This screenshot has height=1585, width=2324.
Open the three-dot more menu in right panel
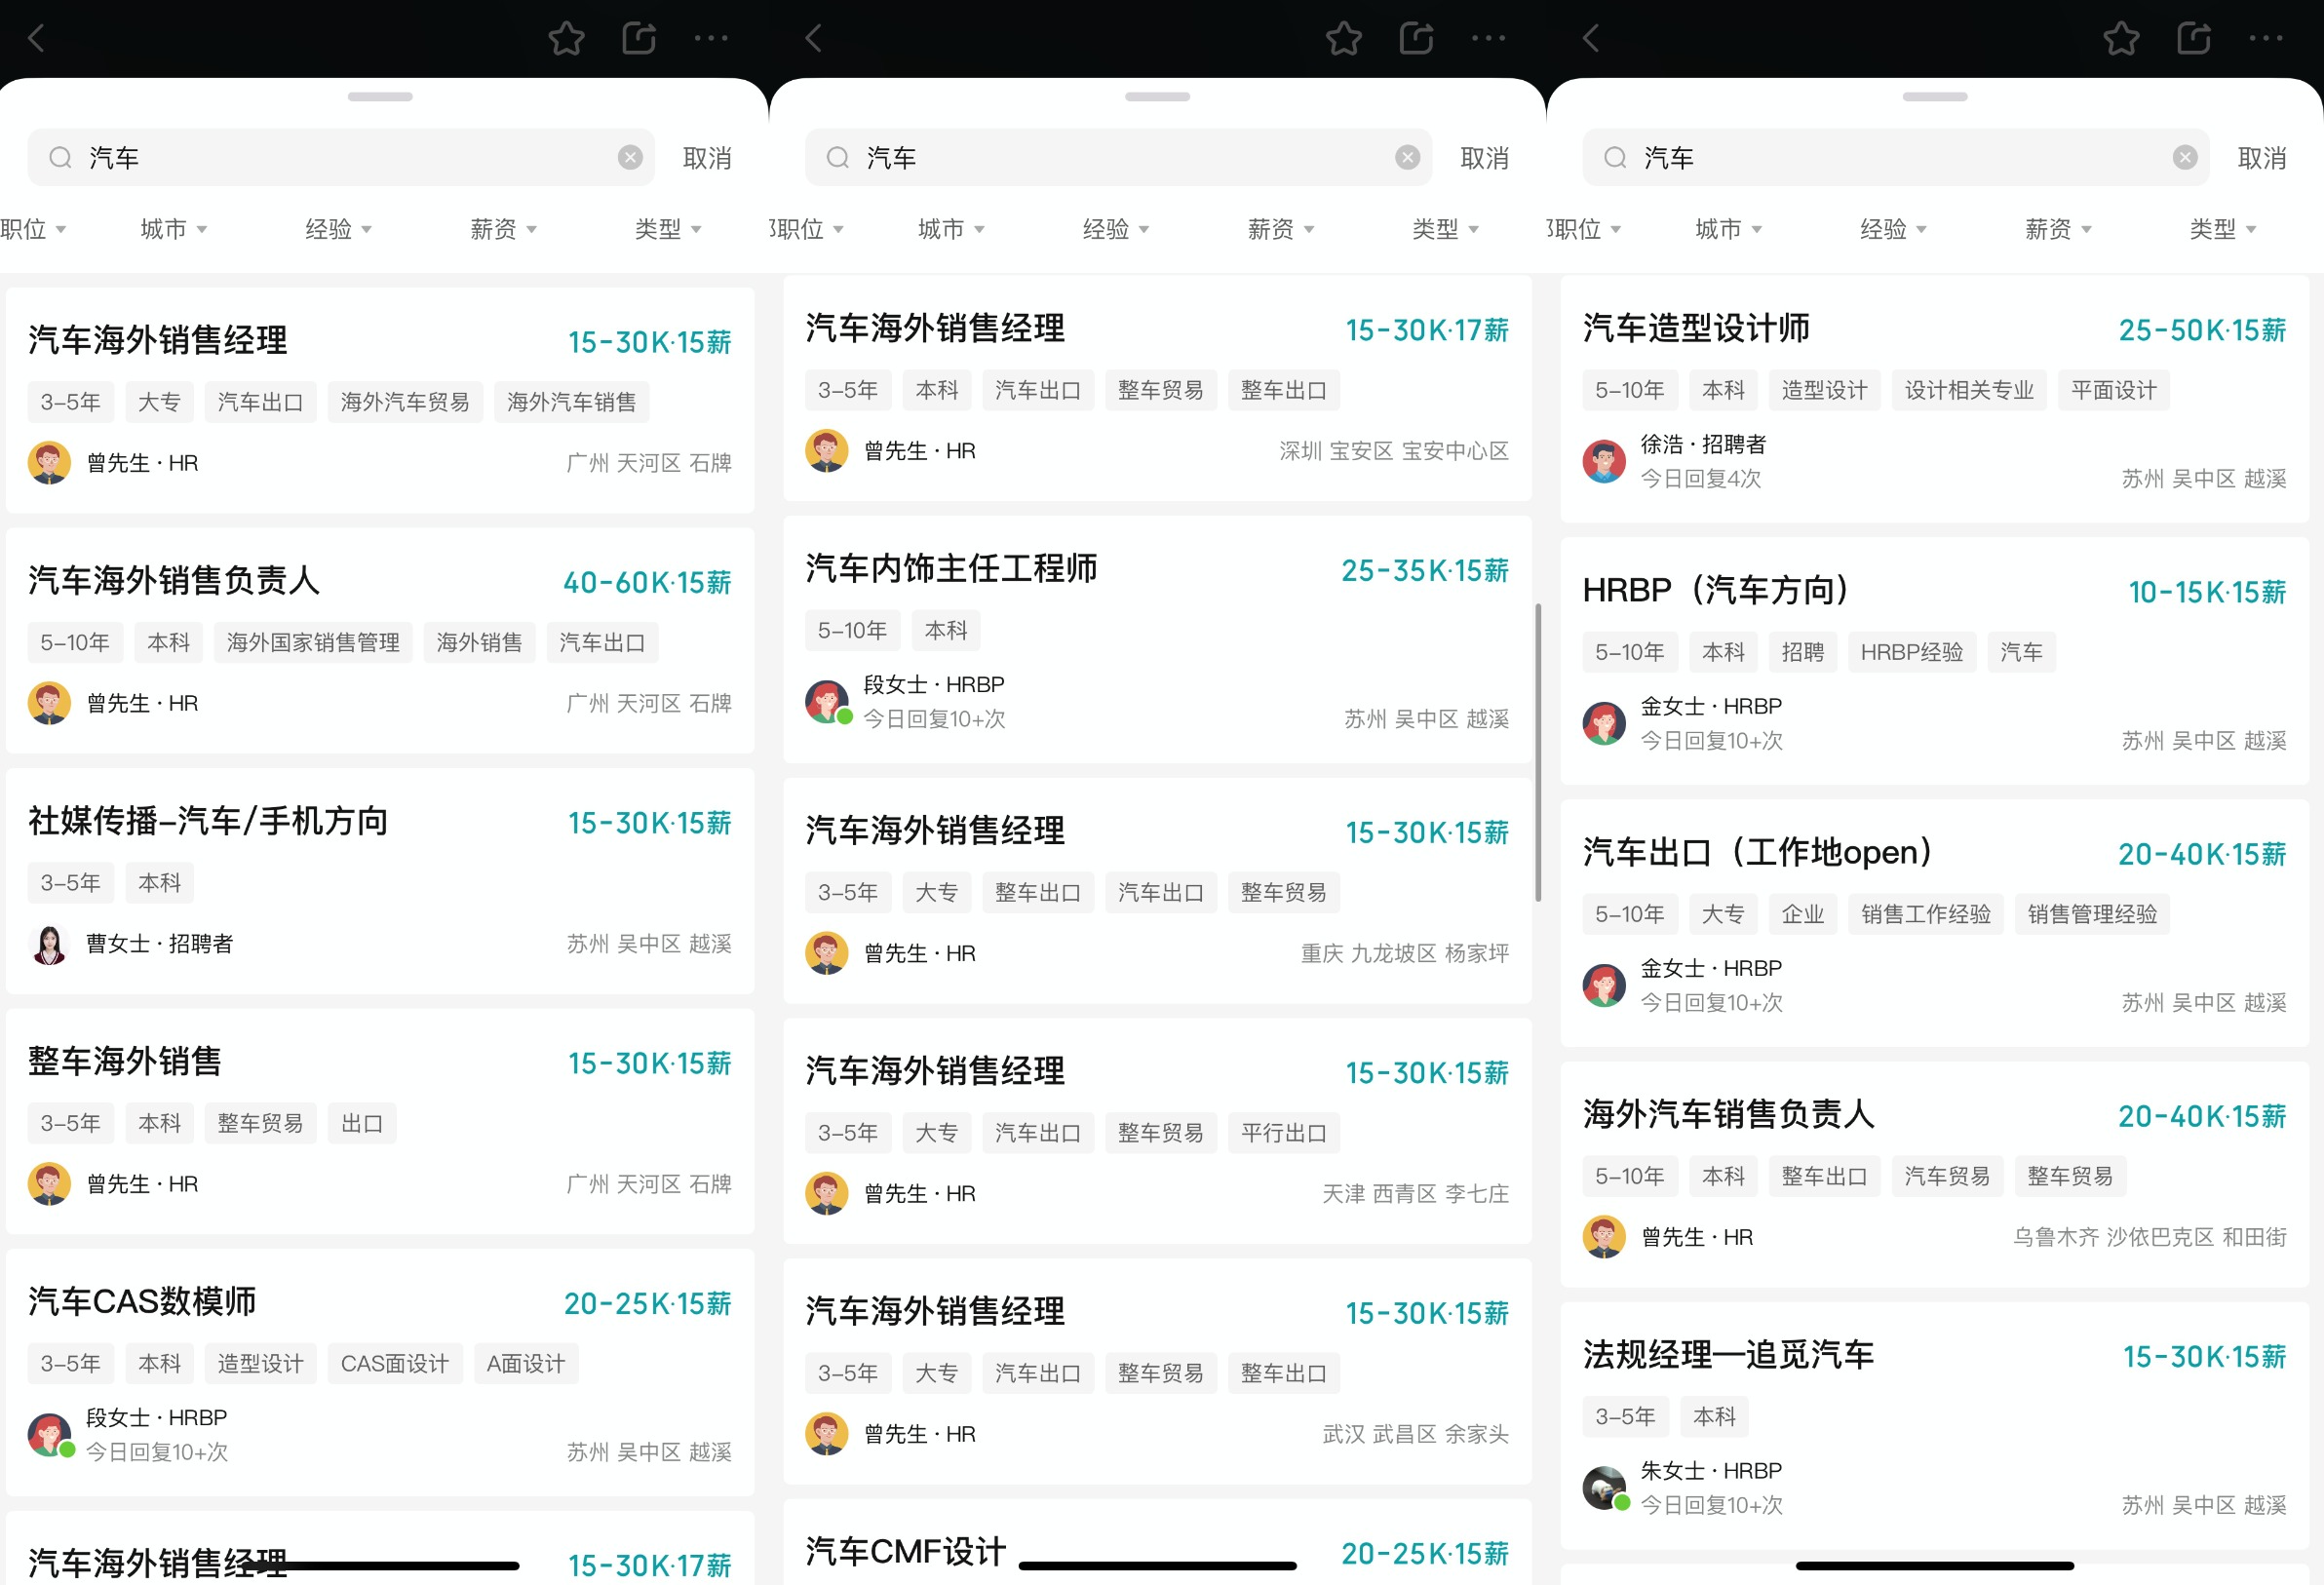coord(2266,39)
